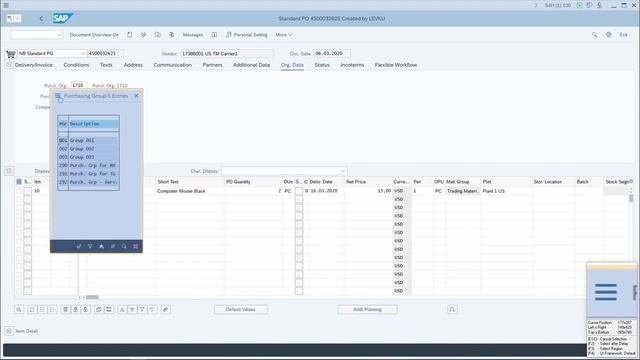Click the lock icon in item toolbar

pos(76,309)
